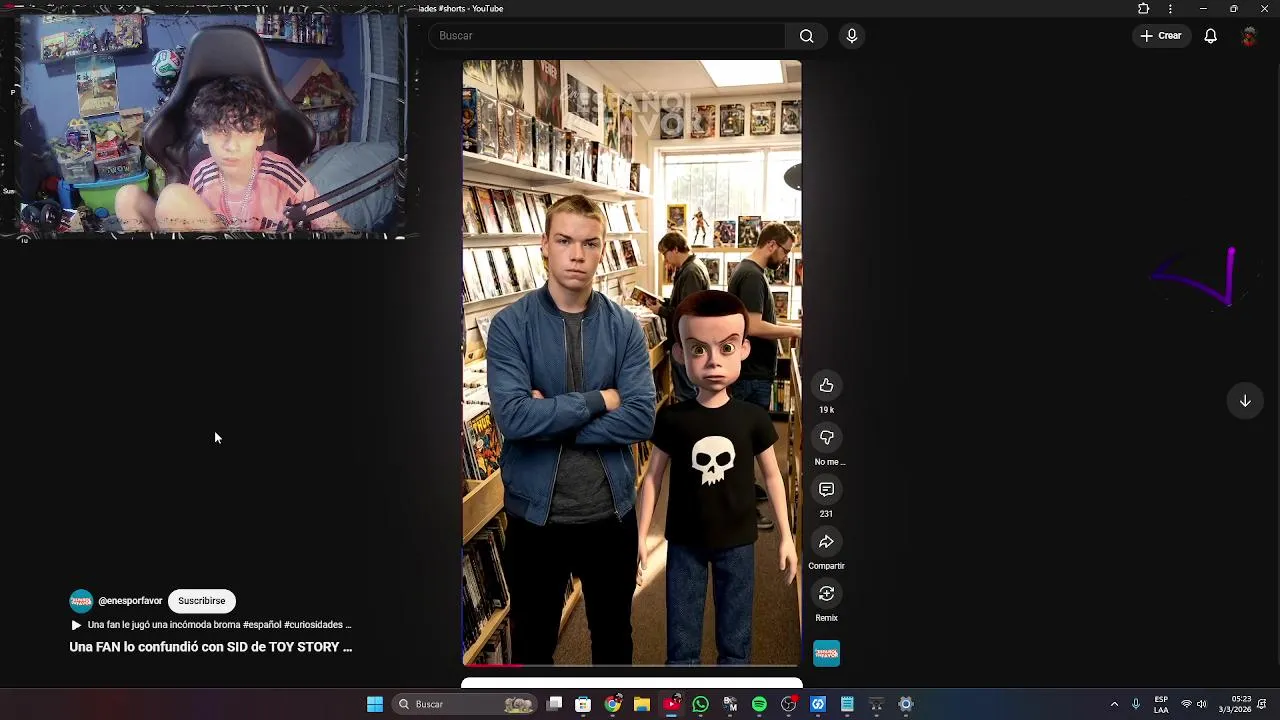
Task: Open Wi-Fi network settings in tray
Action: point(1187,704)
